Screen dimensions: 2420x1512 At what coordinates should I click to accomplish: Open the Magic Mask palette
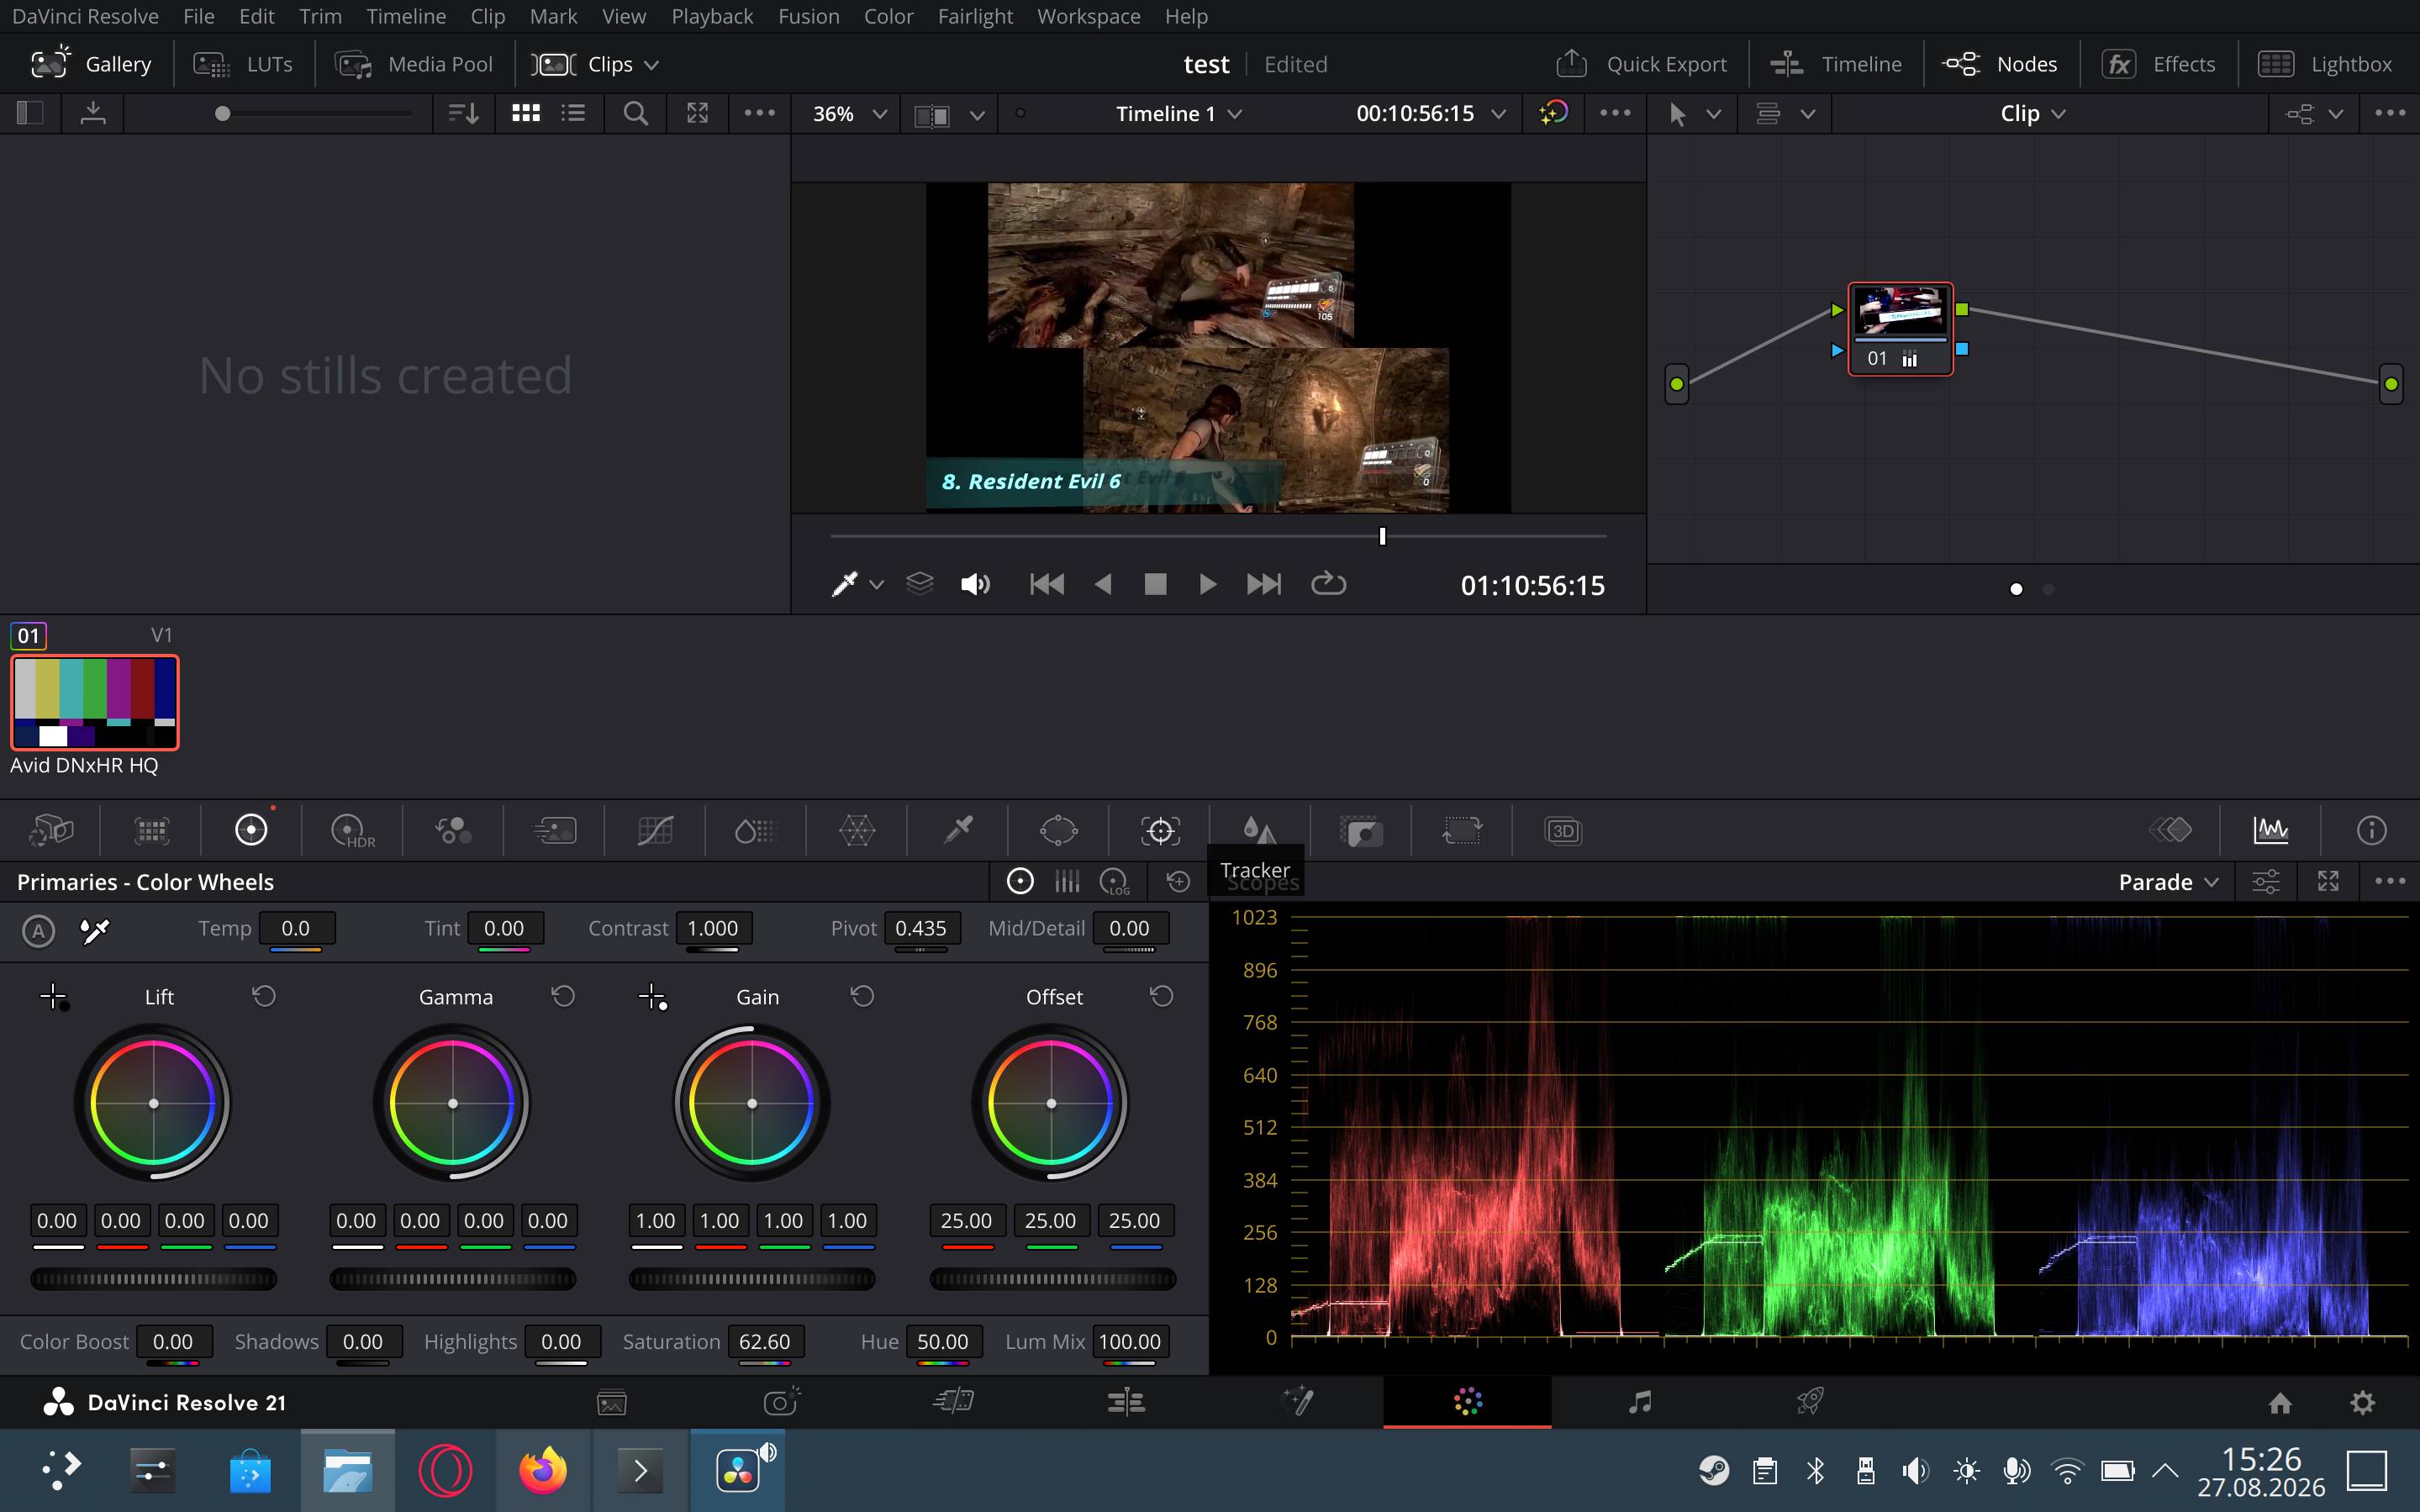tap(1362, 830)
